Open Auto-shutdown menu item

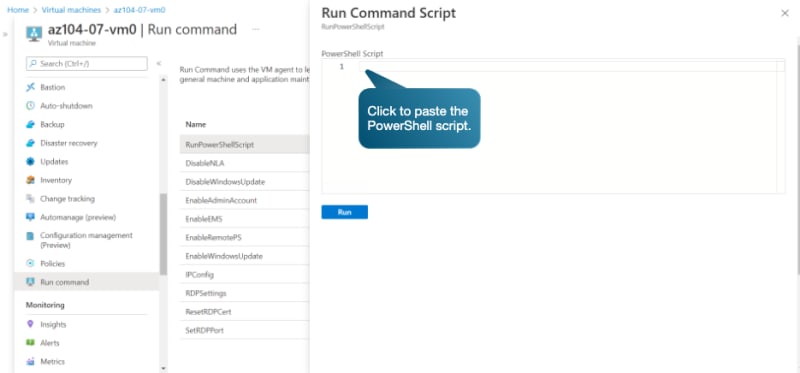66,106
